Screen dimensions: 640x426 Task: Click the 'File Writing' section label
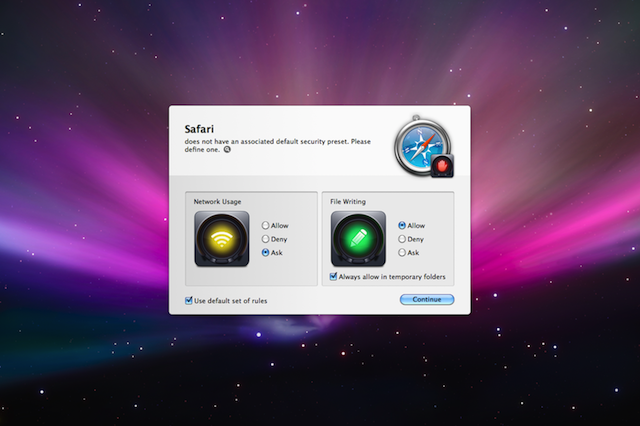click(x=349, y=202)
